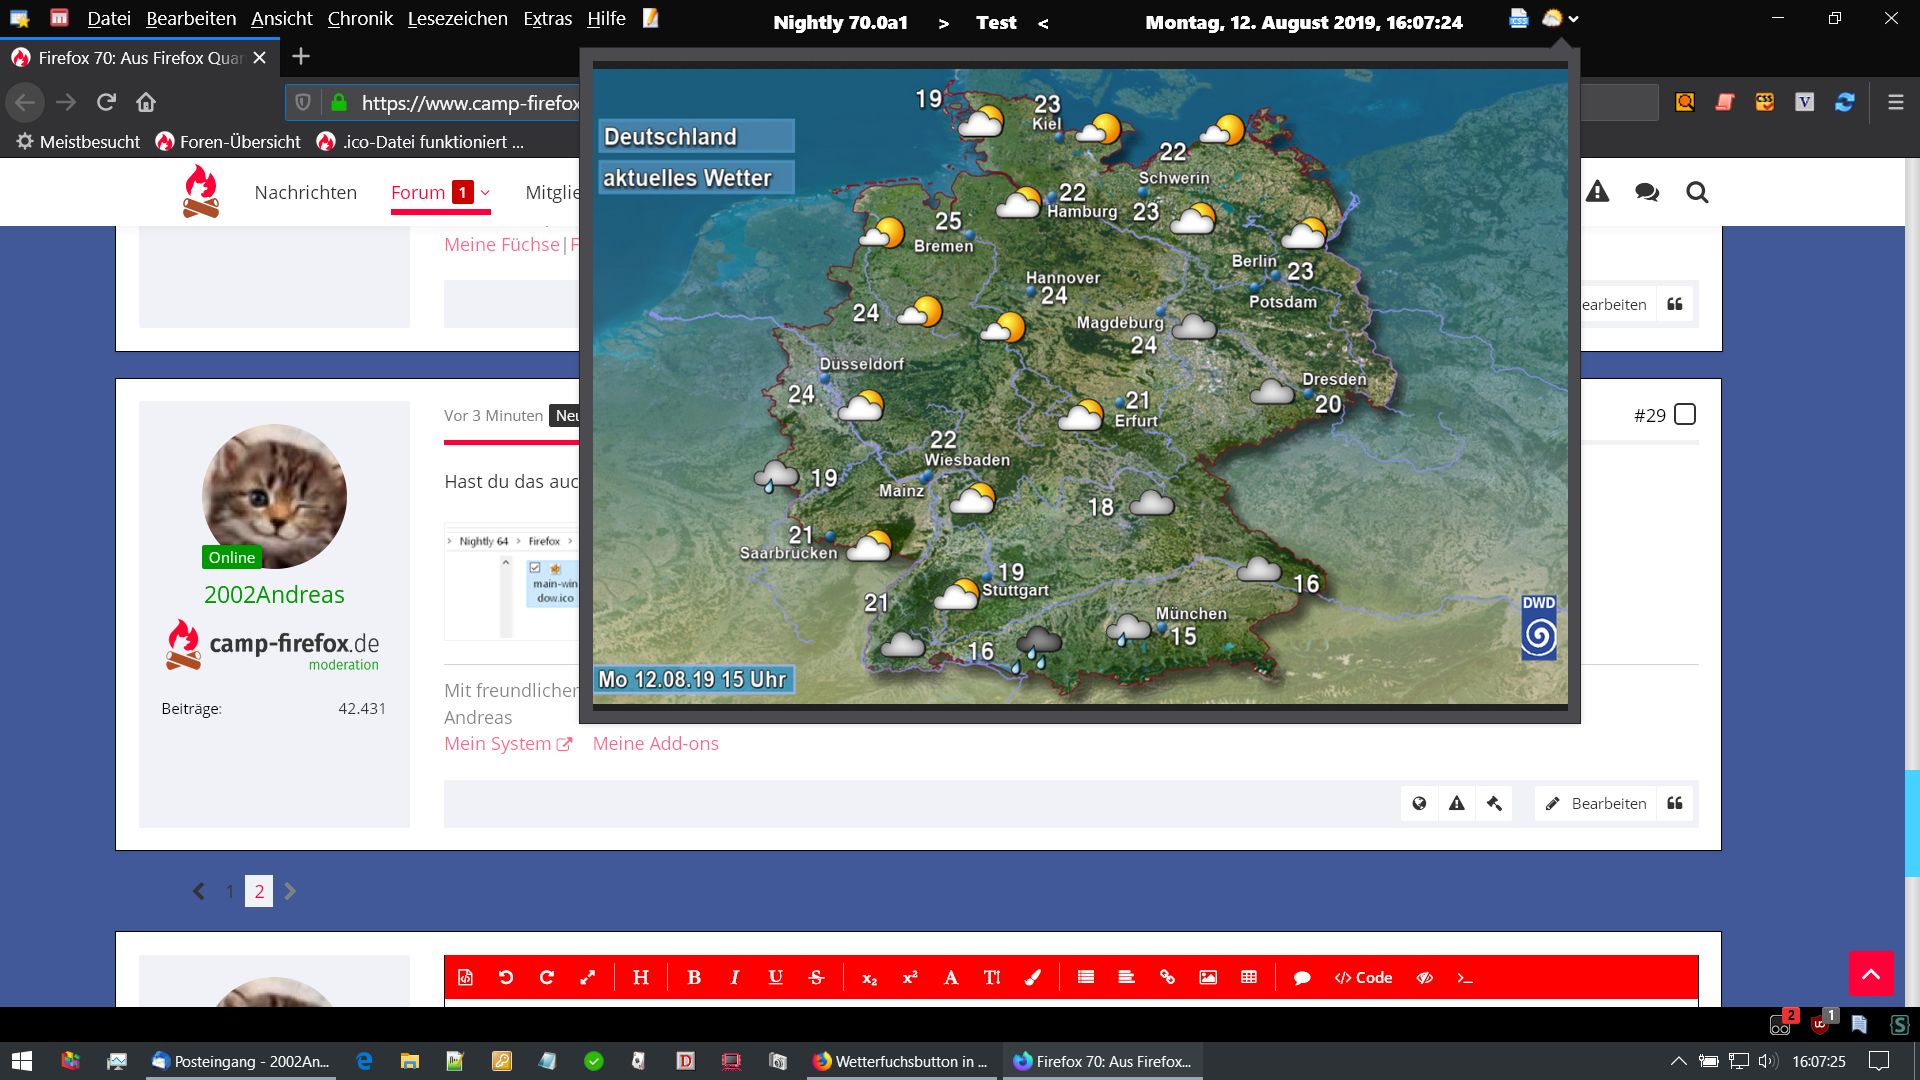Tick the checkbox next to post #29
Screen dimensions: 1920x1080
coord(1685,414)
